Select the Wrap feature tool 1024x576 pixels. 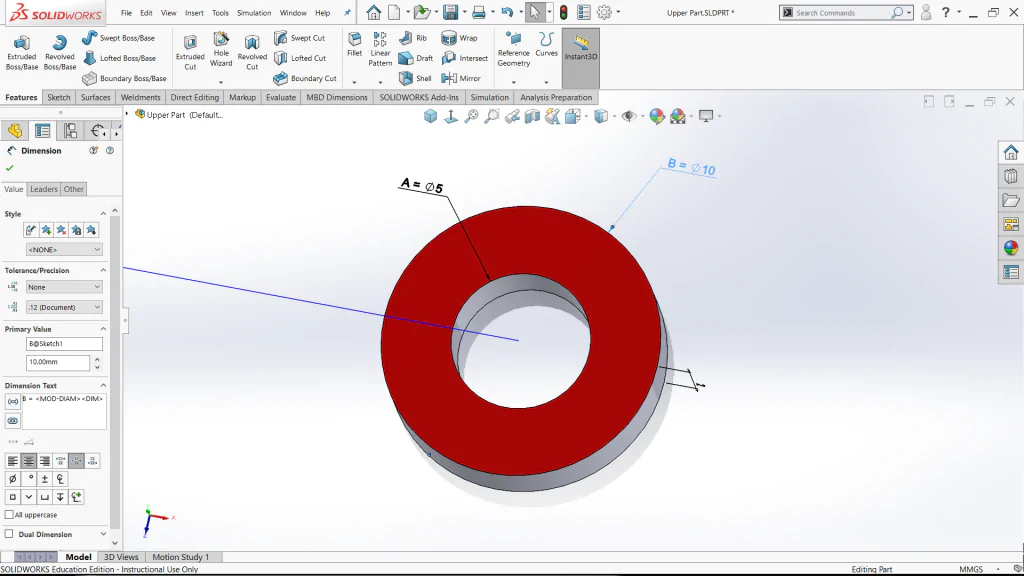click(x=460, y=38)
